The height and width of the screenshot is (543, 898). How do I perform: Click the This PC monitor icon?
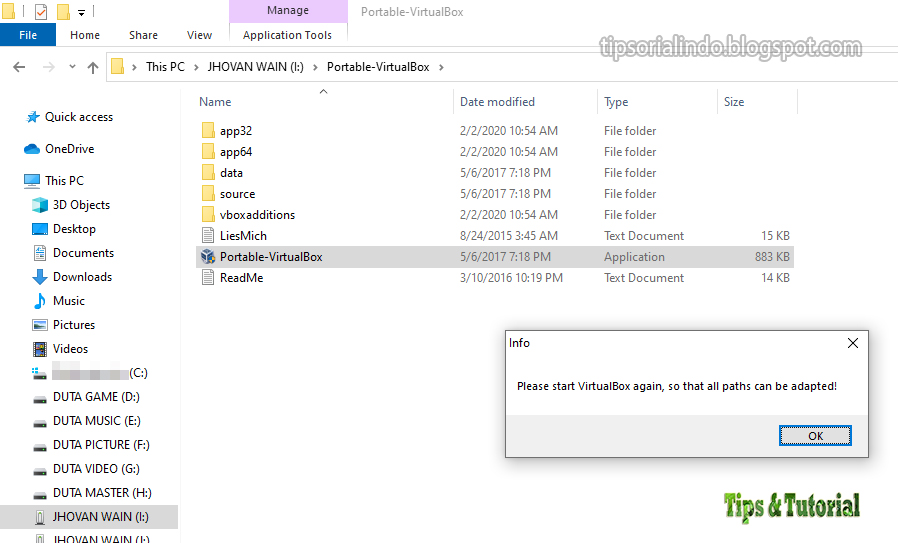pos(31,181)
